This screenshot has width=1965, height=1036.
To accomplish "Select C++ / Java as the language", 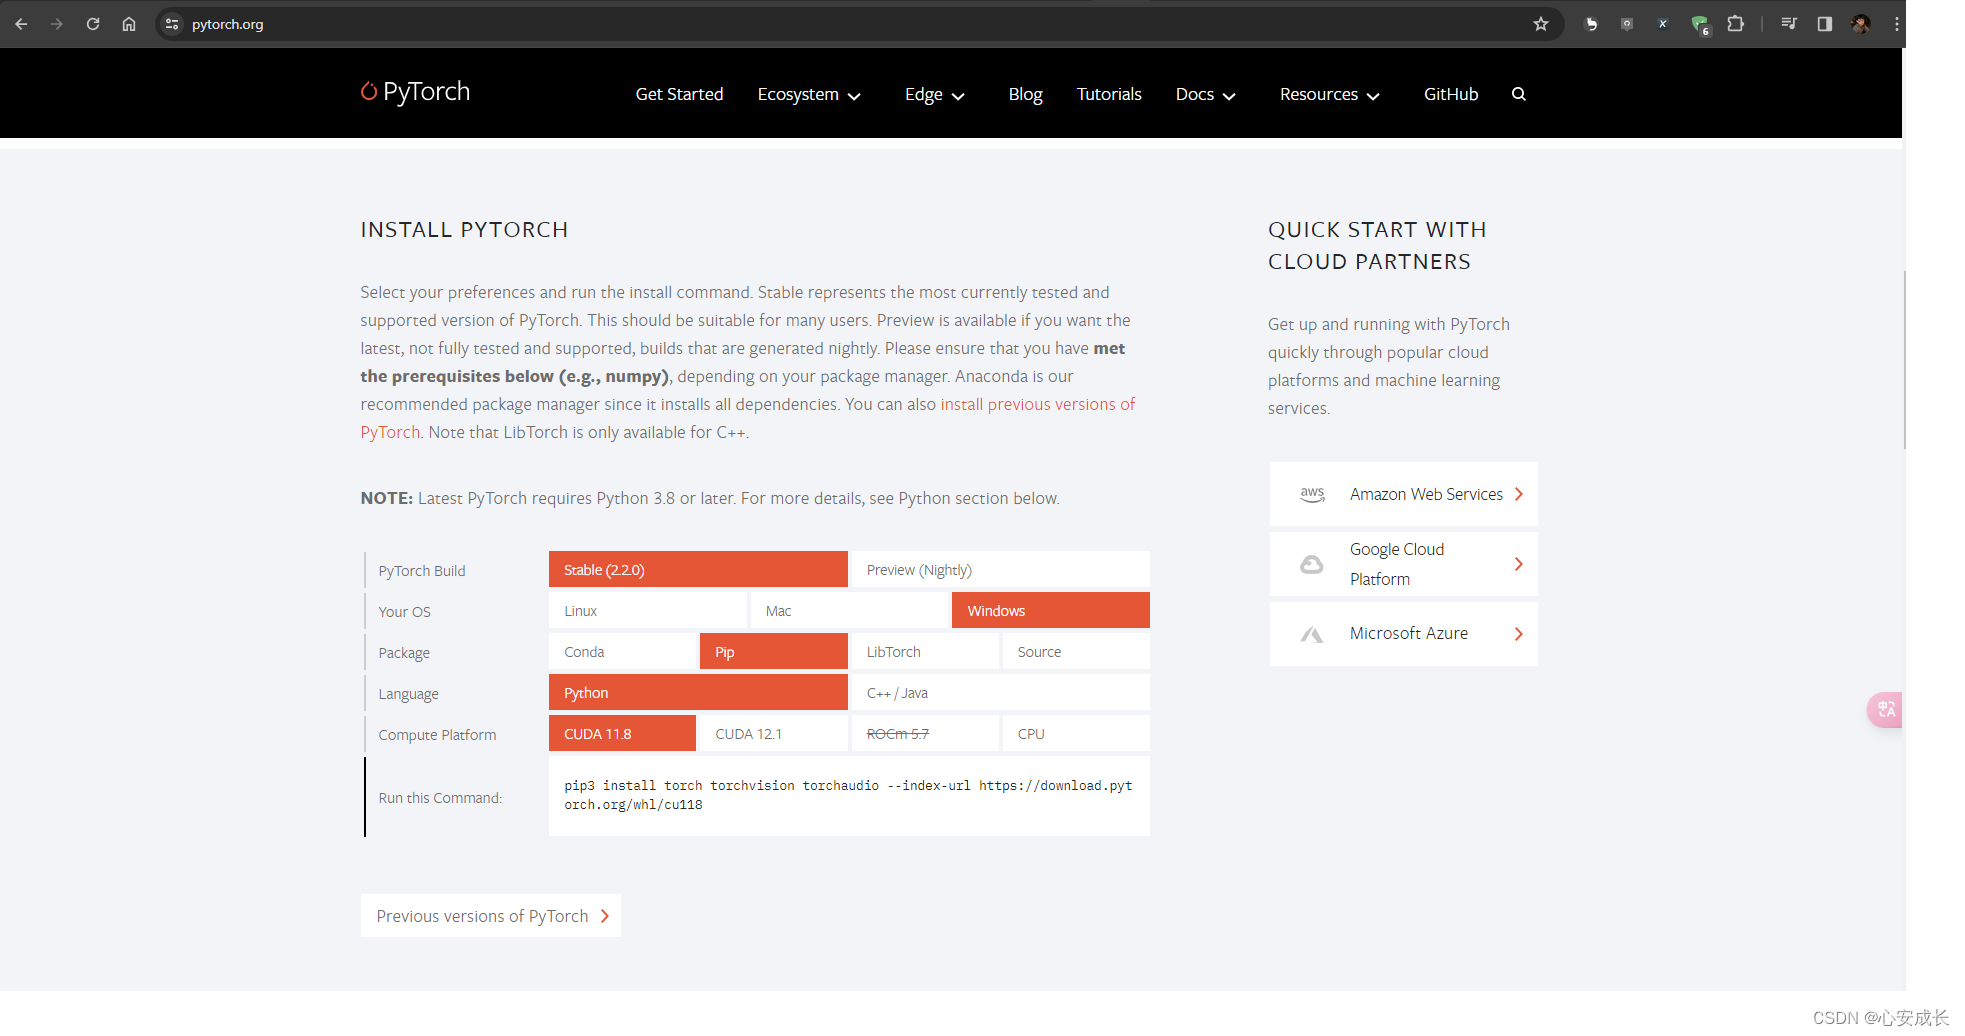I will pos(1000,693).
